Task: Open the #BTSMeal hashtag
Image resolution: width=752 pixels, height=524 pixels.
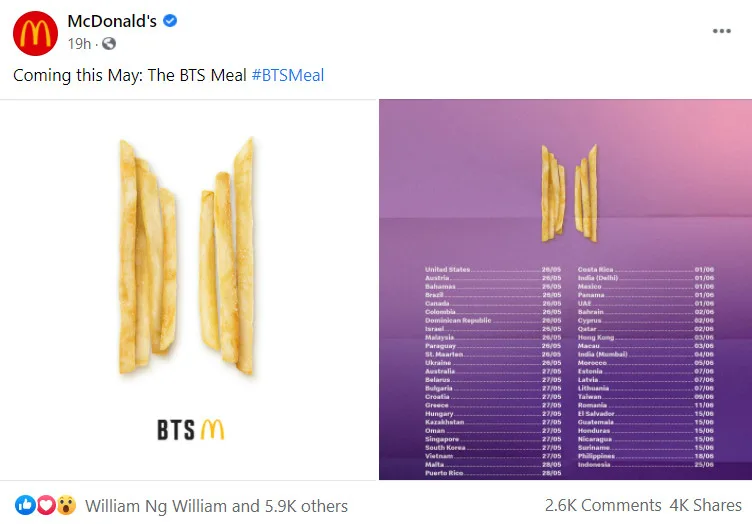Action: tap(288, 75)
